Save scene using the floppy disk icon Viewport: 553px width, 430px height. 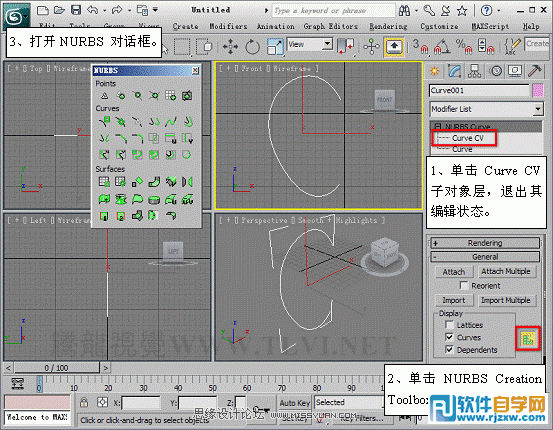pyautogui.click(x=76, y=10)
